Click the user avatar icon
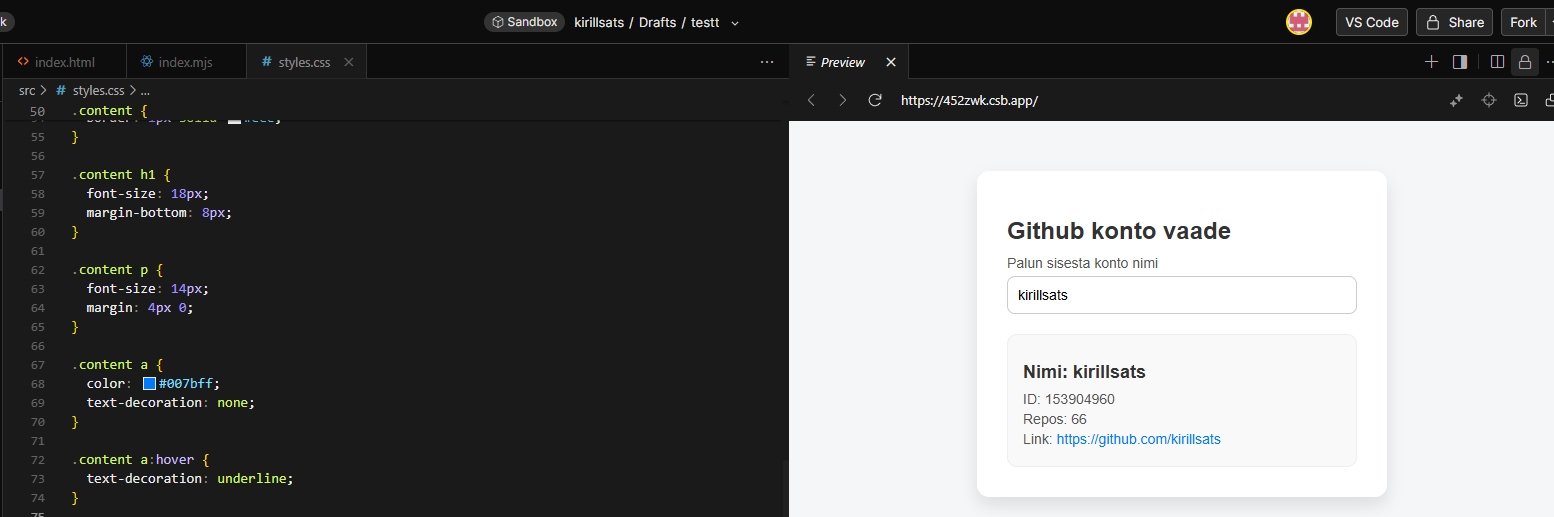Image resolution: width=1554 pixels, height=517 pixels. [1299, 22]
